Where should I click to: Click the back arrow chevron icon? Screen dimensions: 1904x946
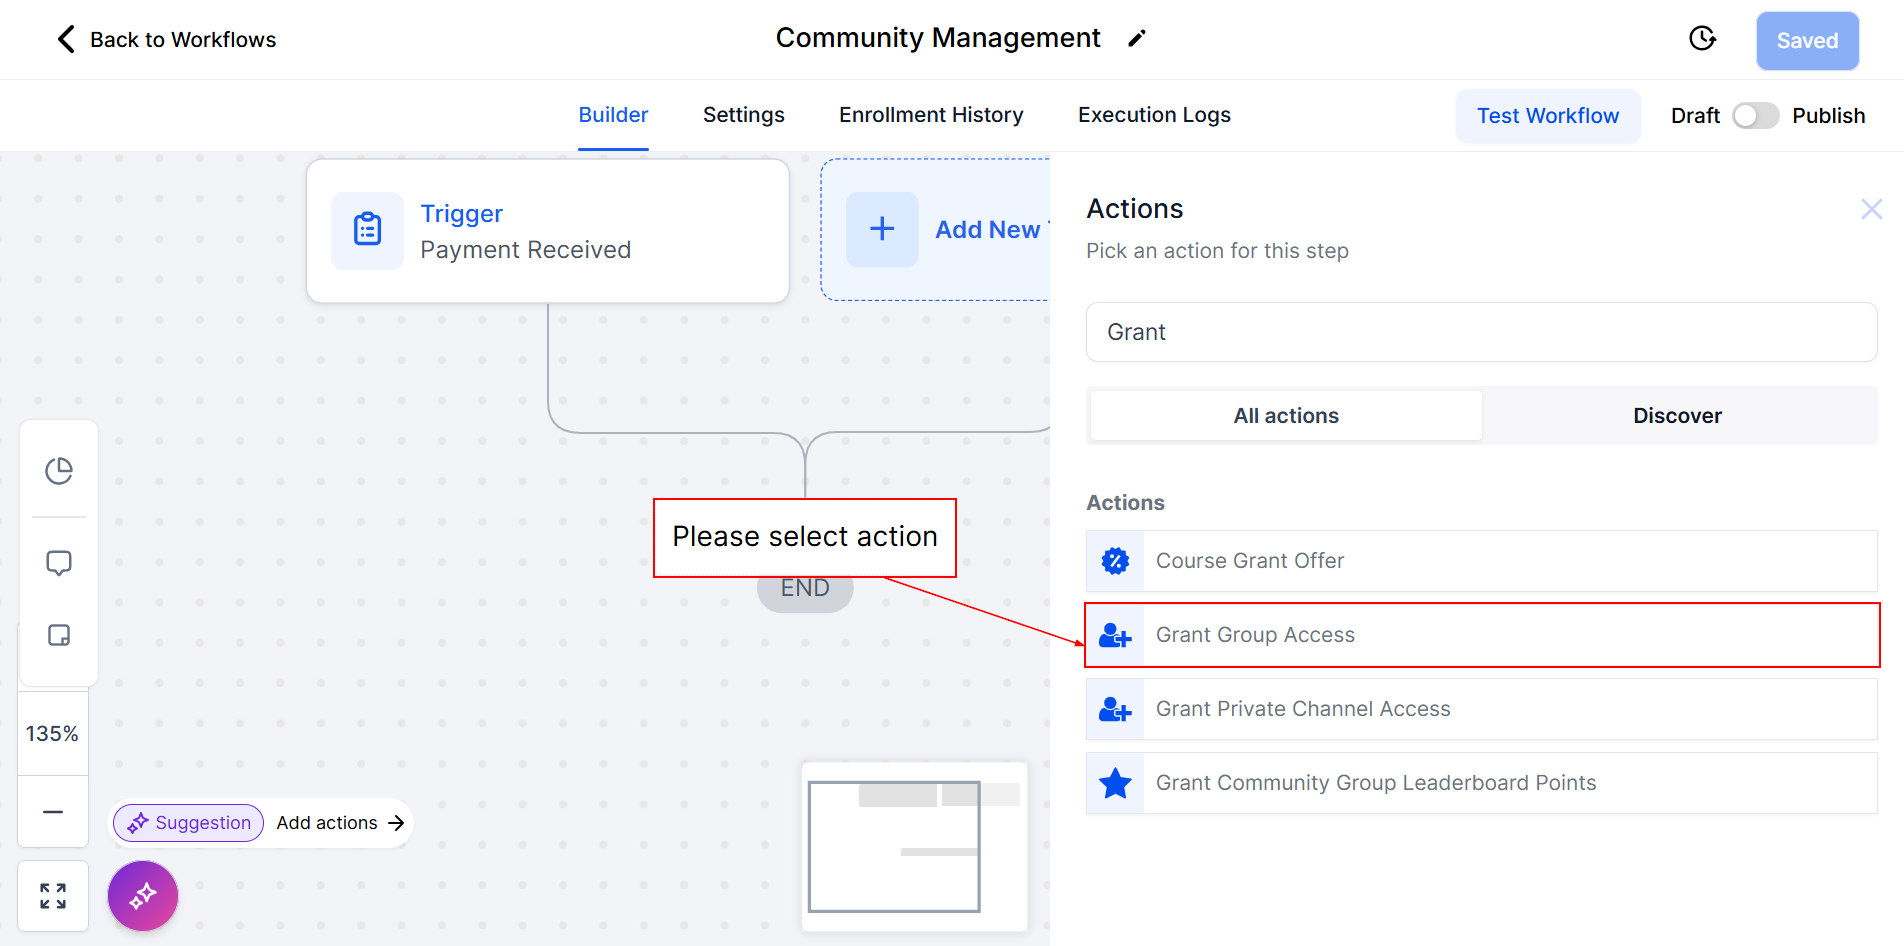tap(66, 39)
